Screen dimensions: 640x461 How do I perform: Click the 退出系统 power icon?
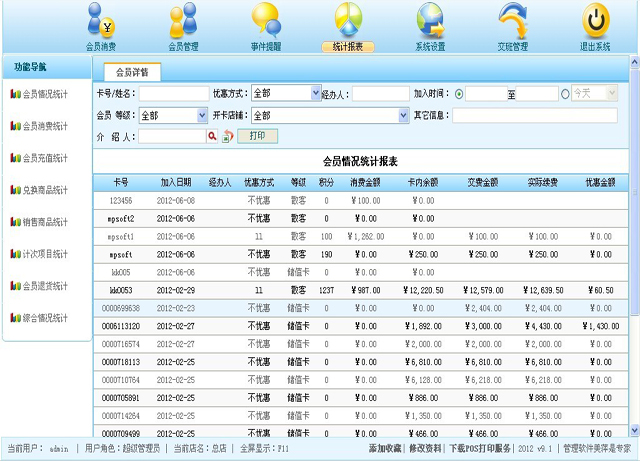coord(595,21)
